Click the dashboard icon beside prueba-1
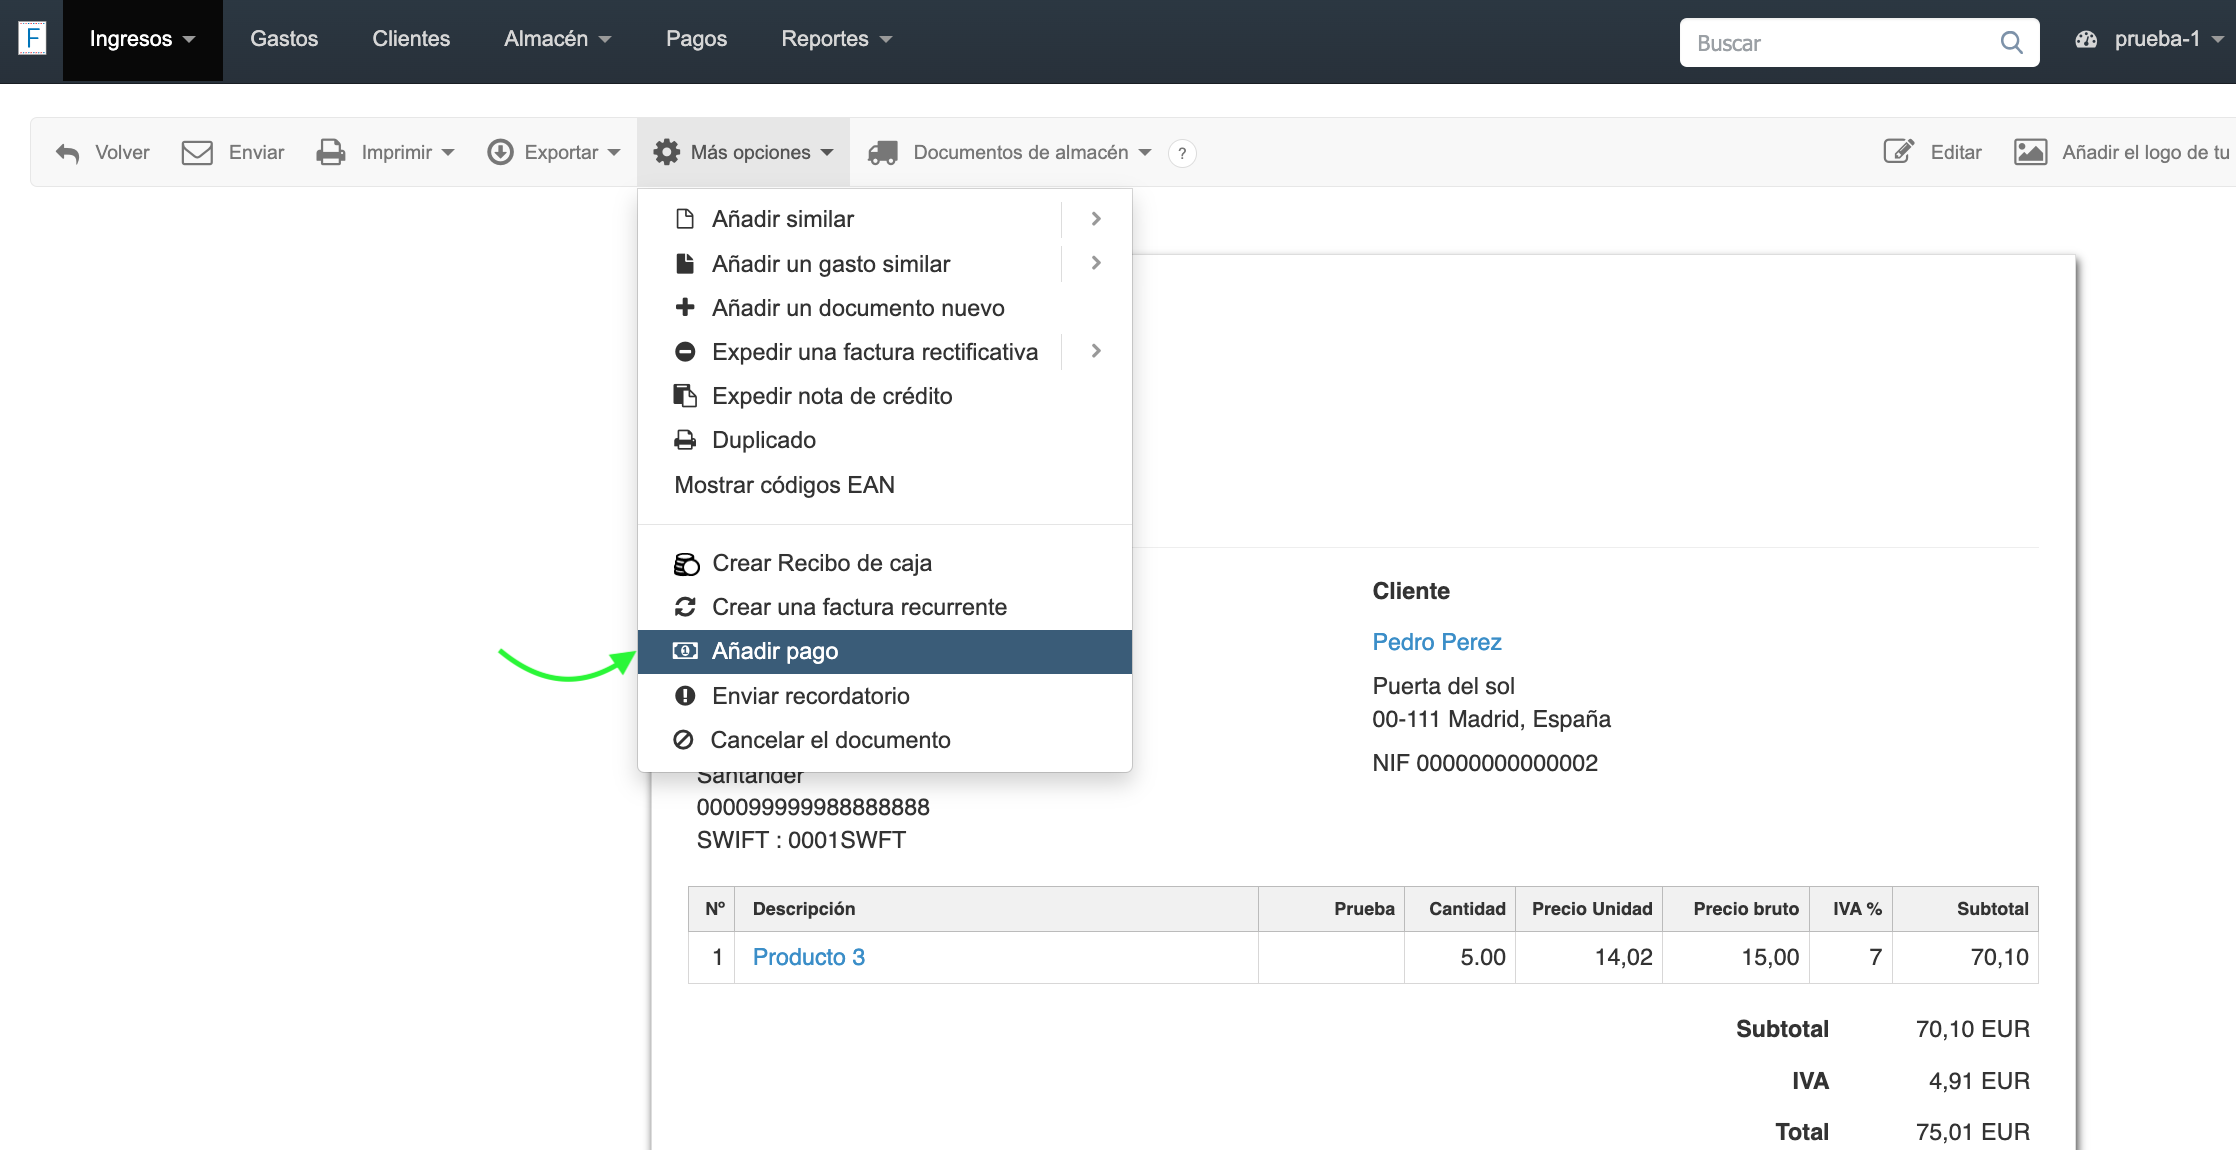The image size is (2236, 1150). click(x=2086, y=40)
